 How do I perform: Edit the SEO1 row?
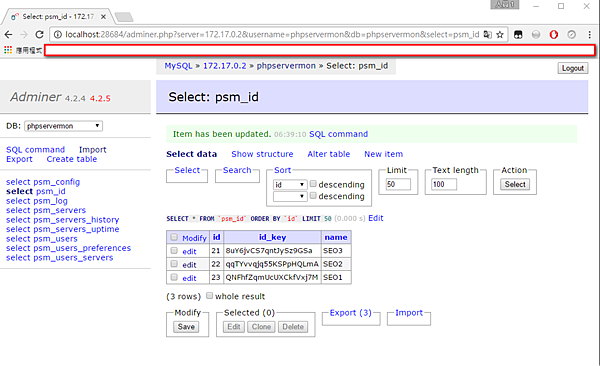pos(189,278)
